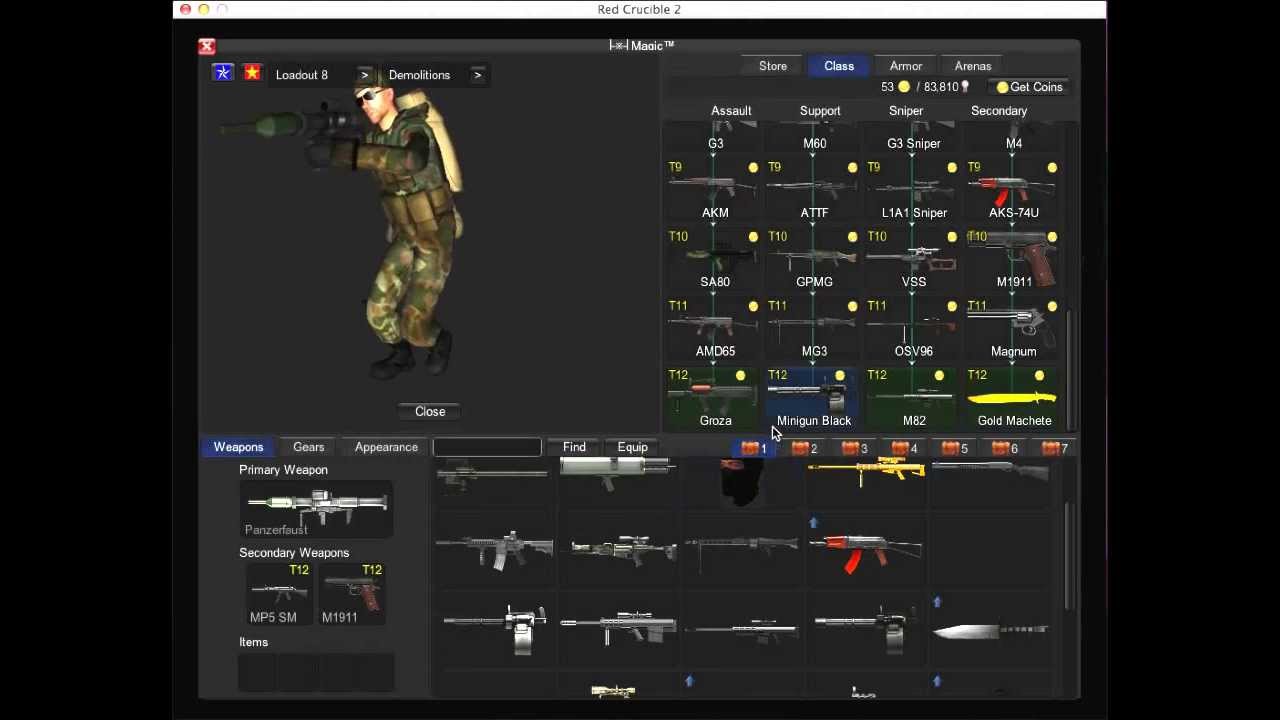Go to the Arenas tab
Viewport: 1280px width, 720px height.
973,66
